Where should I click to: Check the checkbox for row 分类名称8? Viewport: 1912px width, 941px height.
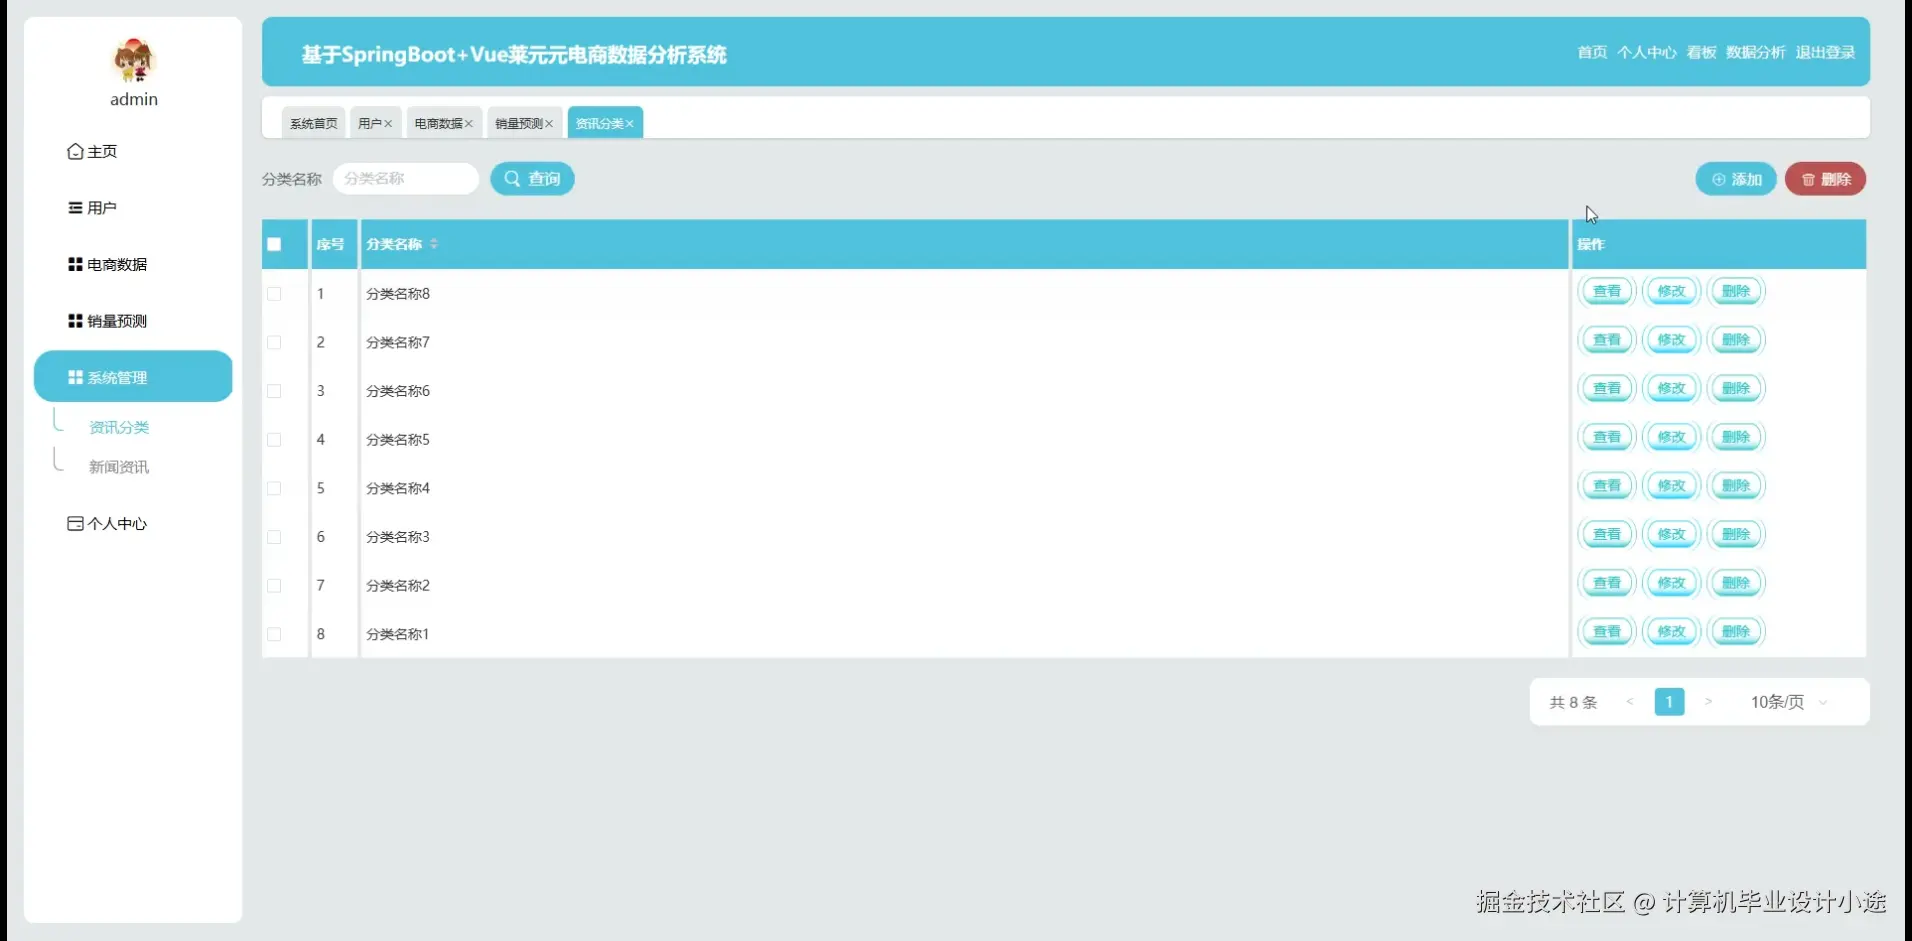(273, 293)
